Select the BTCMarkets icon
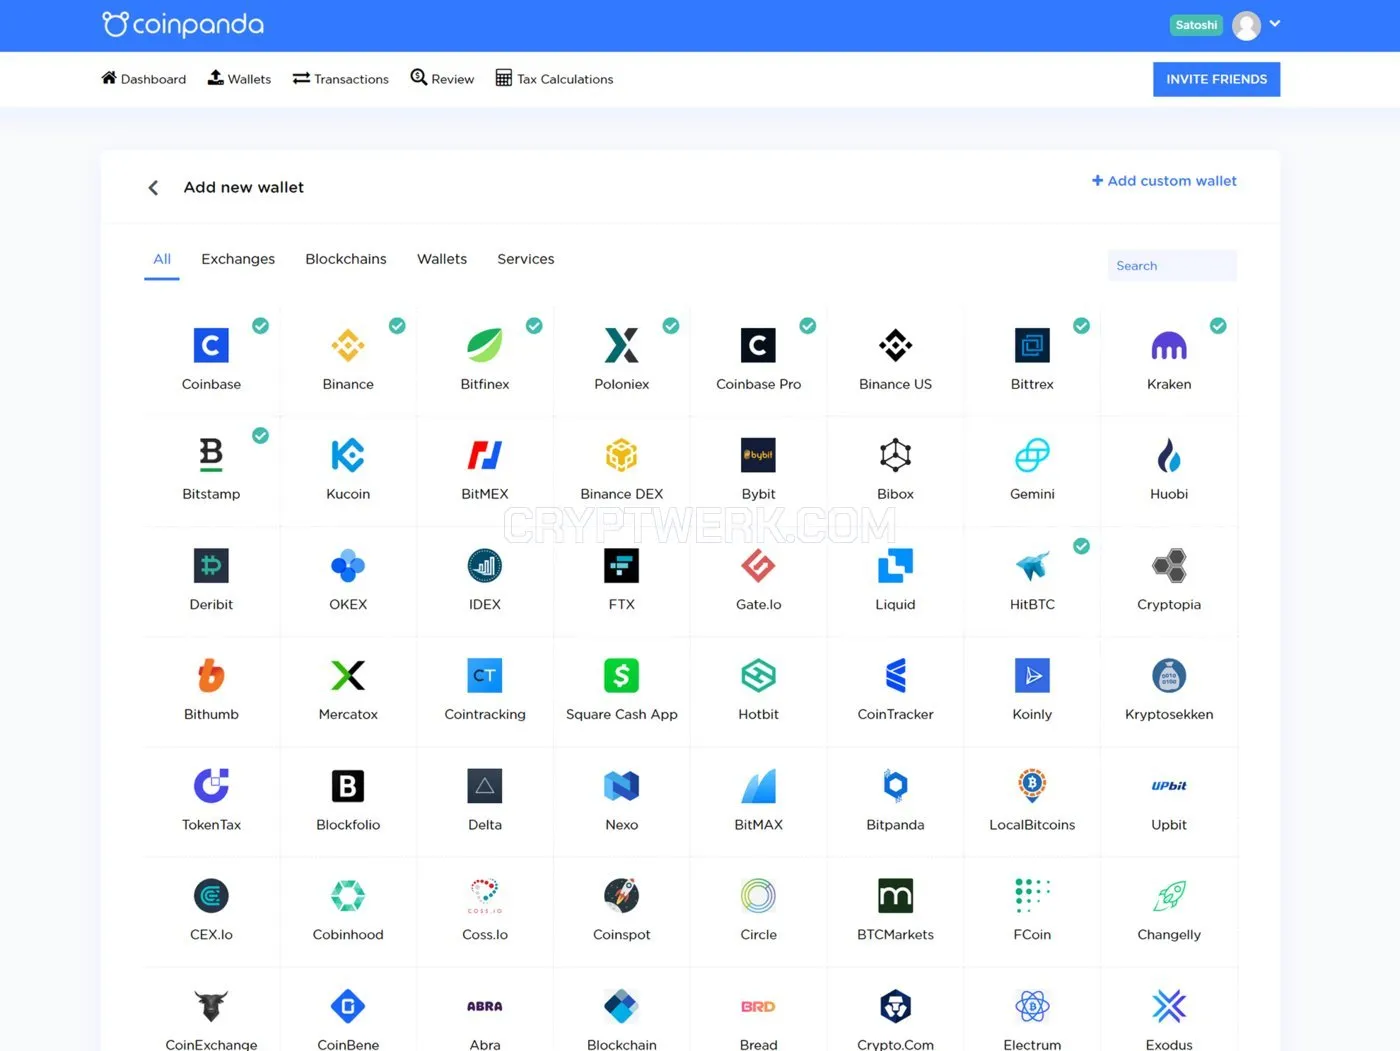This screenshot has height=1051, width=1400. pyautogui.click(x=895, y=896)
